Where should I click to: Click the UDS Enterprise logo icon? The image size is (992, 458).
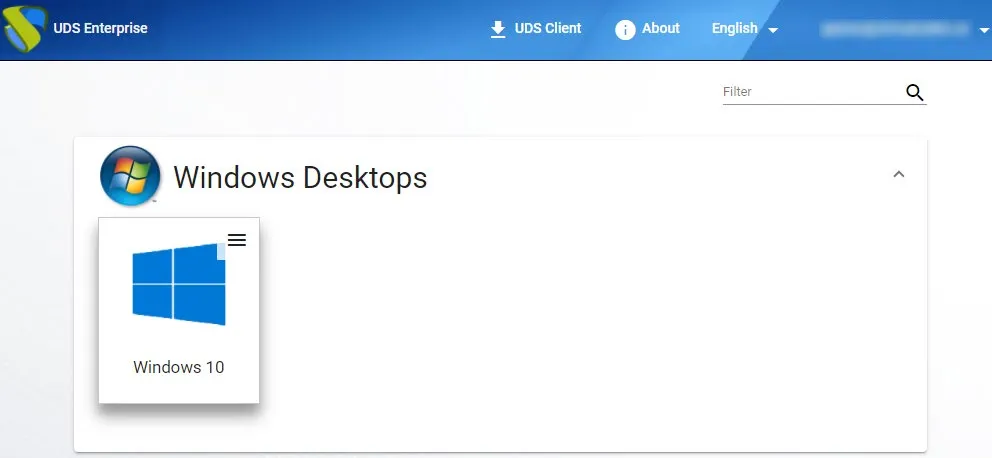coord(25,28)
